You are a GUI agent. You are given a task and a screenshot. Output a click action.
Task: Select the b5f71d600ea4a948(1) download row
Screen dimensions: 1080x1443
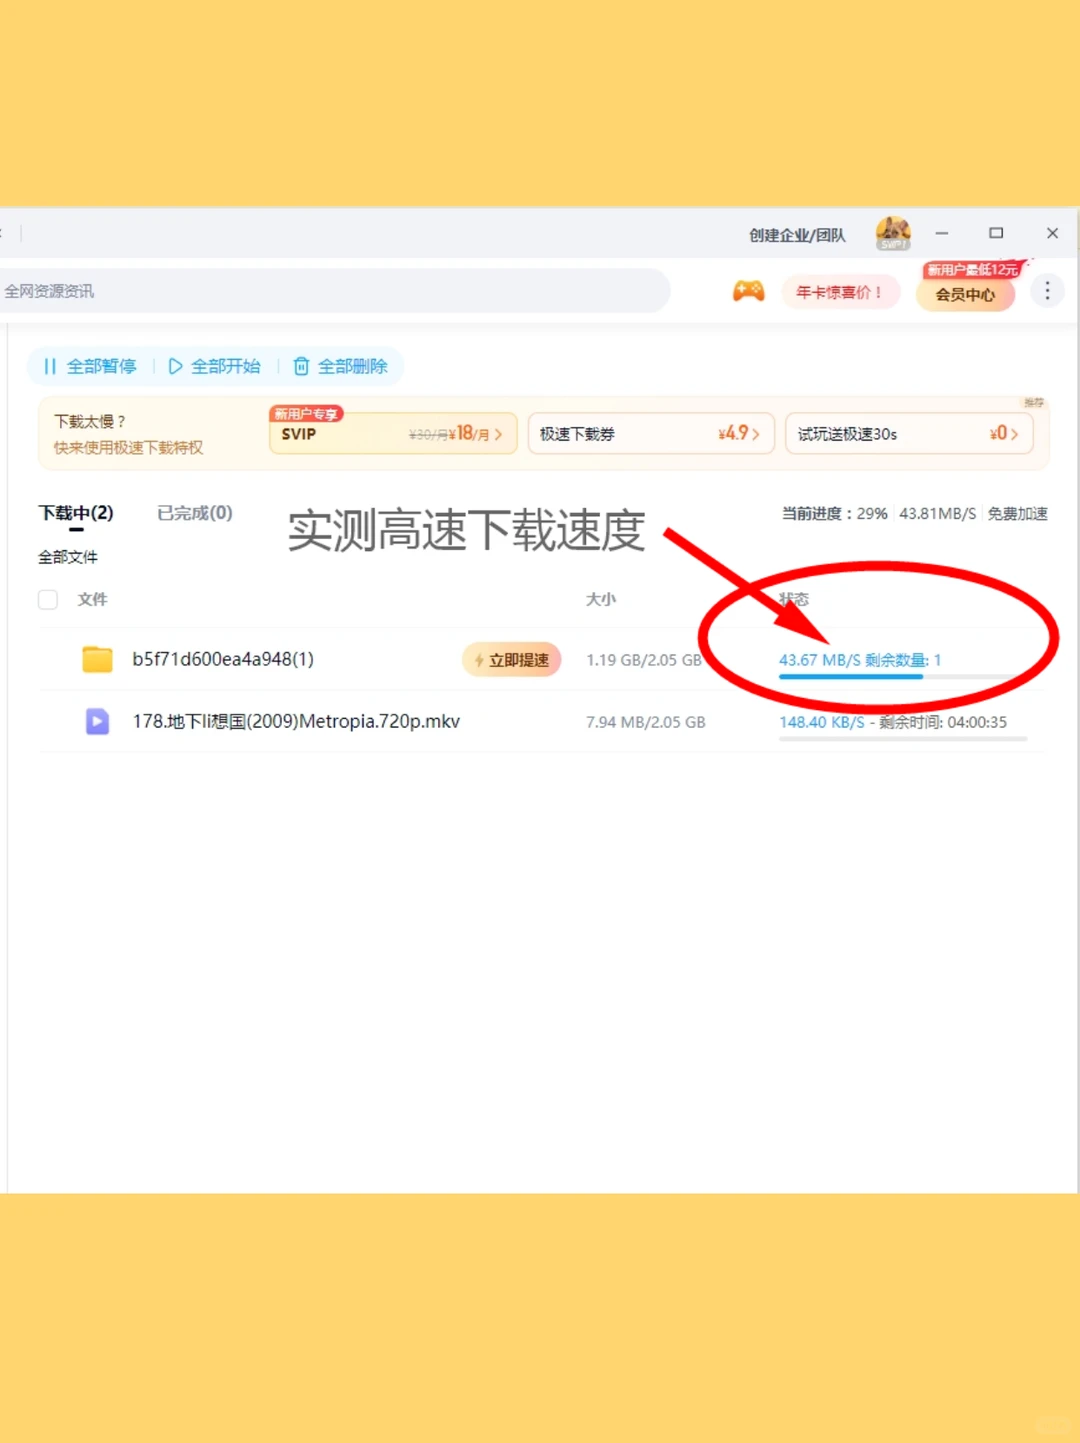223,659
